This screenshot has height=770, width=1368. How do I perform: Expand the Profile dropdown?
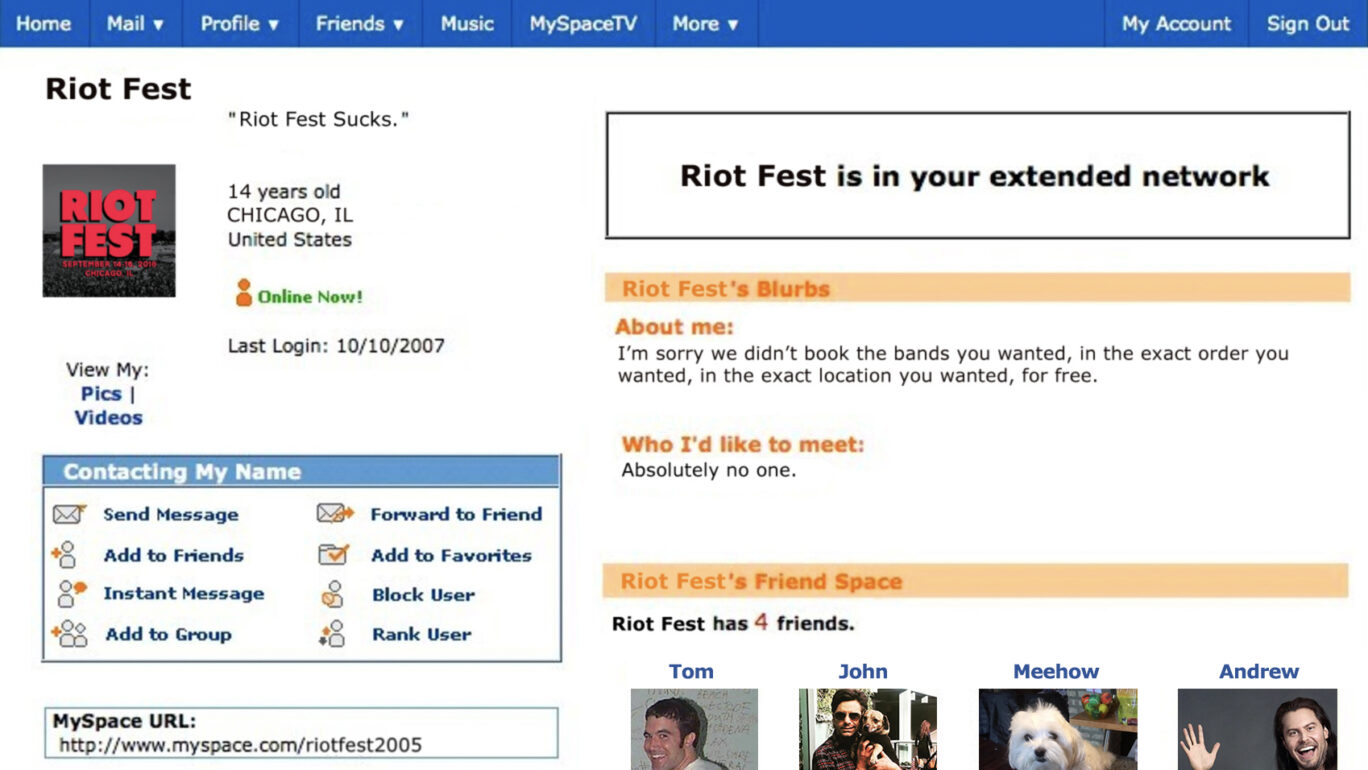click(240, 24)
